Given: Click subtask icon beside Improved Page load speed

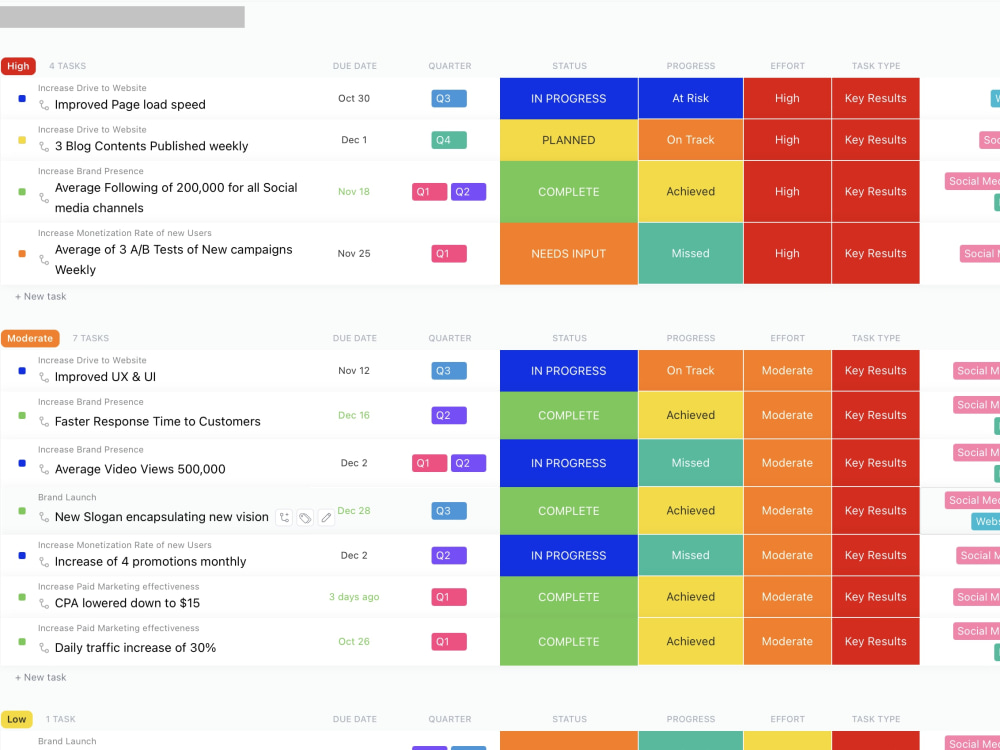Looking at the screenshot, I should (43, 105).
